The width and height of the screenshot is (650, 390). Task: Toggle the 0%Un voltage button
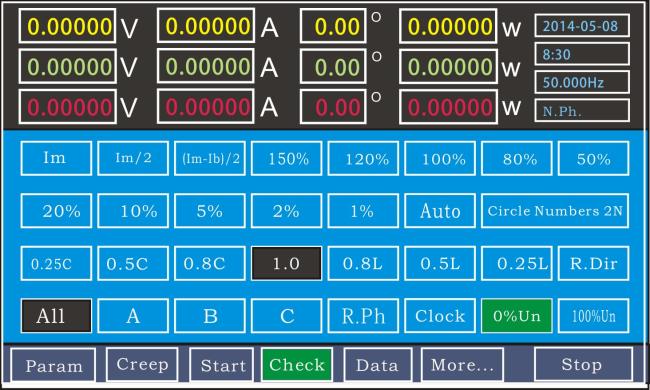pos(517,316)
